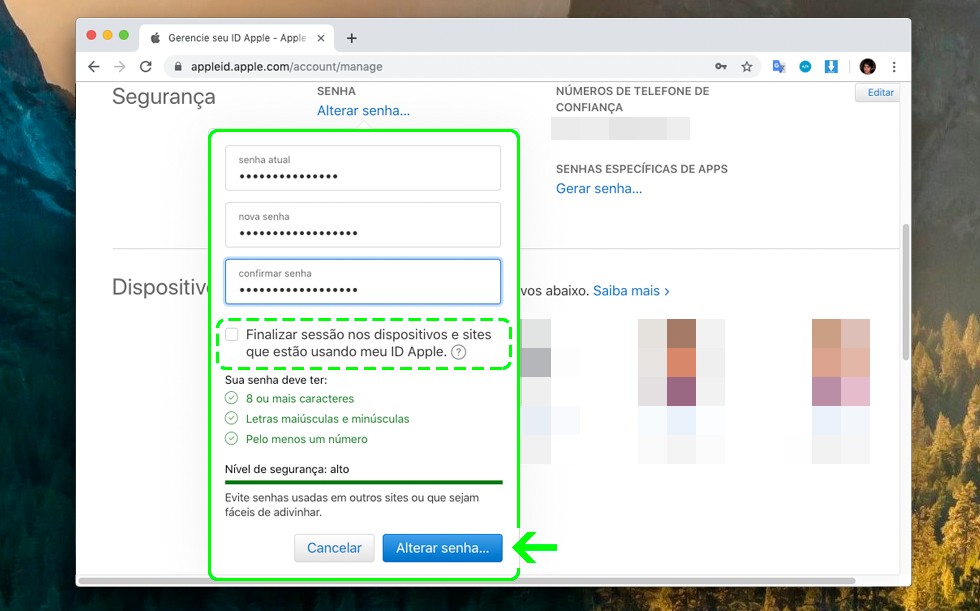Check Finalizar sessão nos dispositivos checkbox
Viewport: 980px width, 611px height.
232,335
